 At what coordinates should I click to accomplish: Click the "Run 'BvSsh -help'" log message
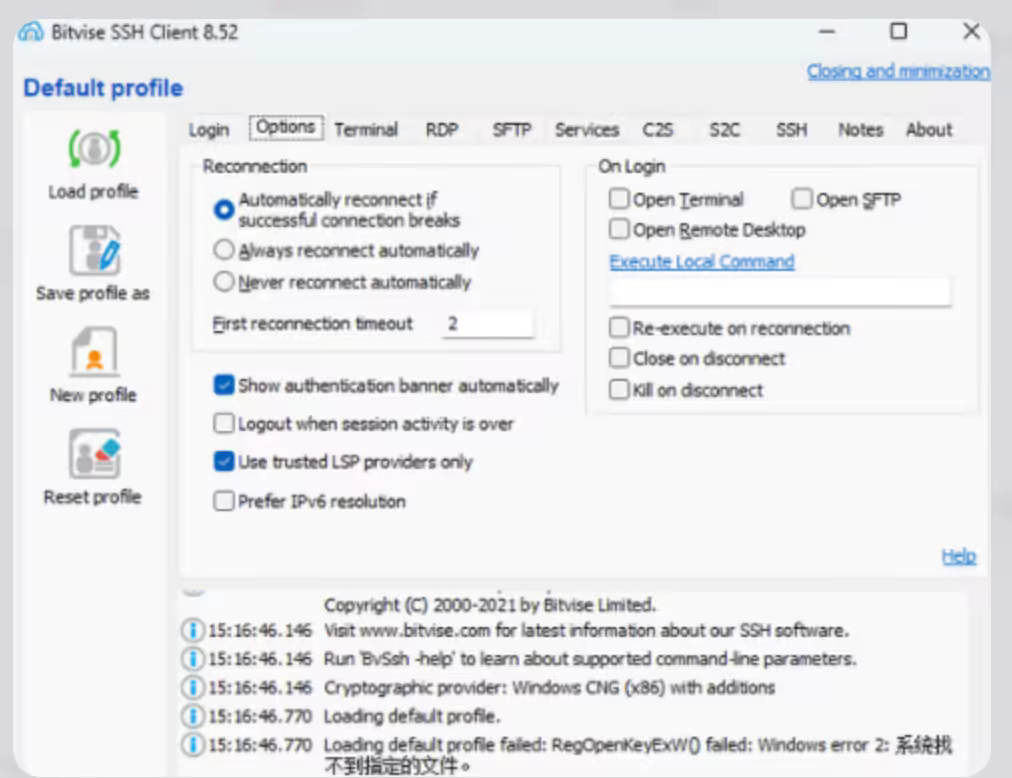point(590,659)
